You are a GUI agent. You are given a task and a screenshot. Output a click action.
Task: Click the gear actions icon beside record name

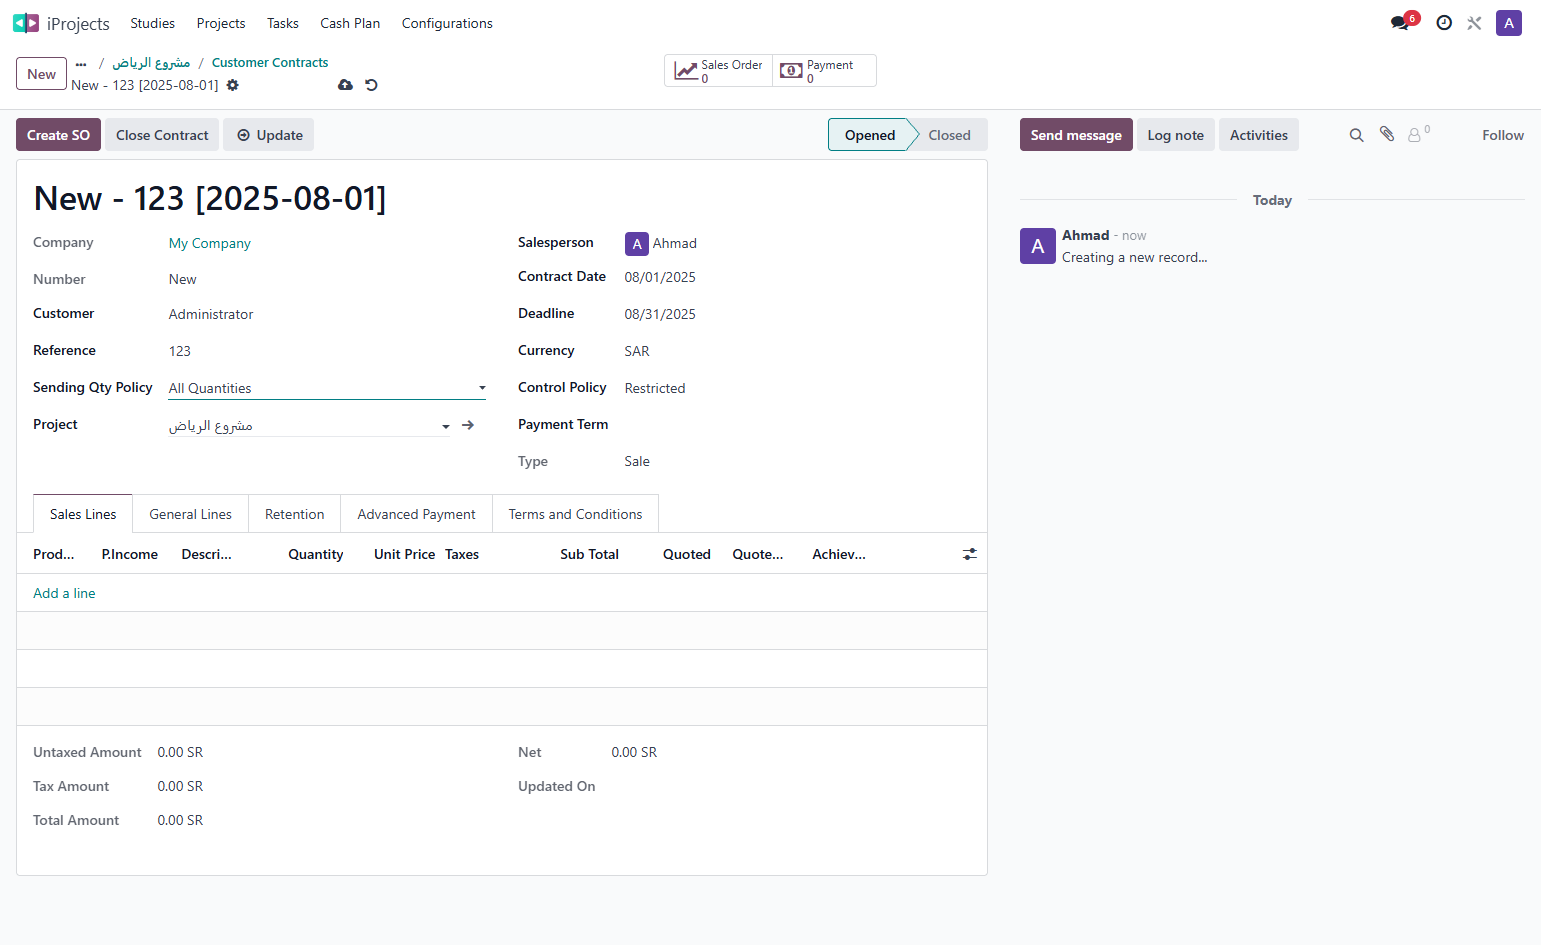[x=233, y=85]
